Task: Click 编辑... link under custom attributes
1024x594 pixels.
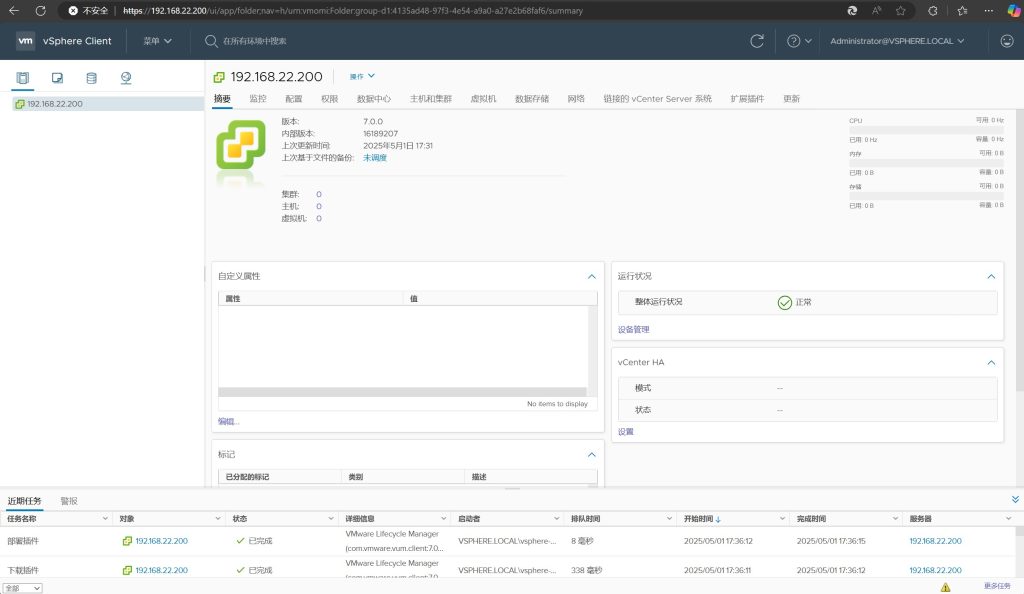Action: pos(229,422)
